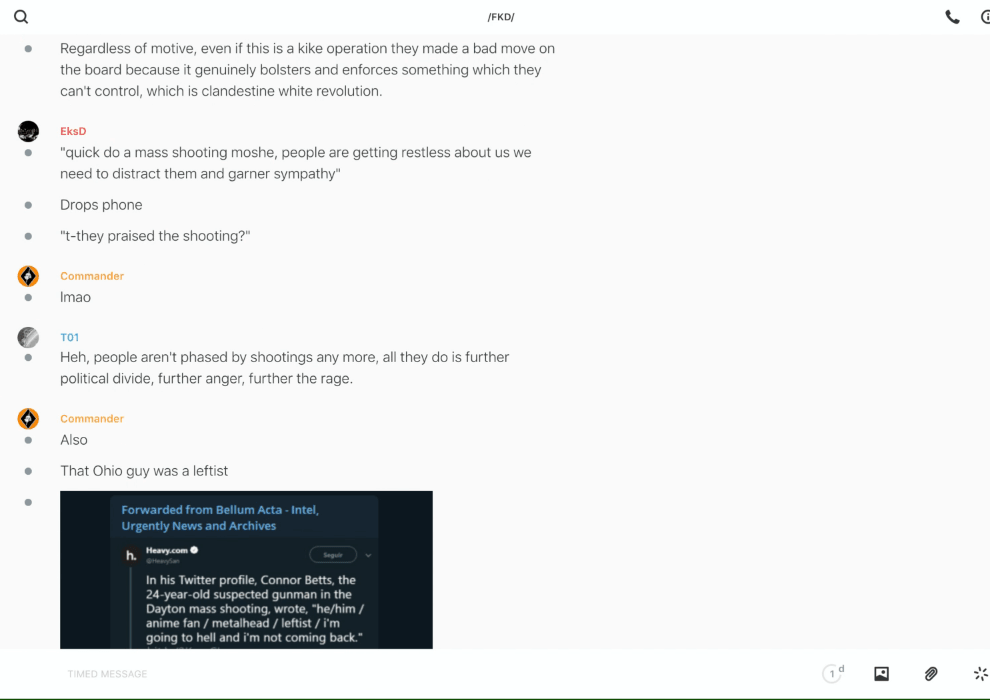Open T01's profile avatar
This screenshot has width=990, height=700.
pos(28,338)
